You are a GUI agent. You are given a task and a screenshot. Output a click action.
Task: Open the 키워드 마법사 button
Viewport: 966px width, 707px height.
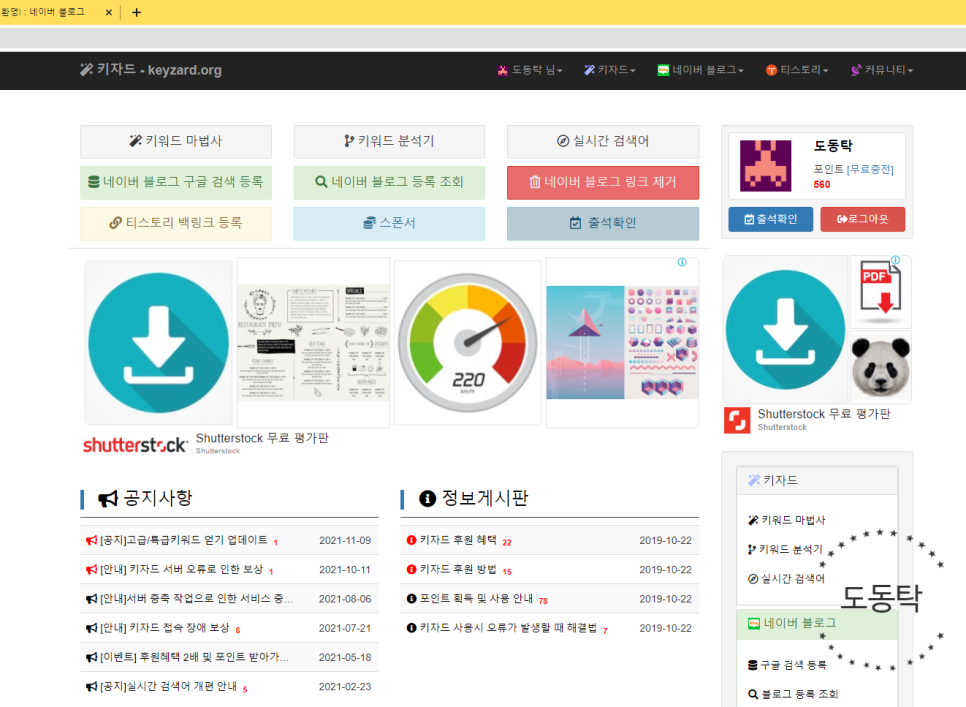point(176,141)
